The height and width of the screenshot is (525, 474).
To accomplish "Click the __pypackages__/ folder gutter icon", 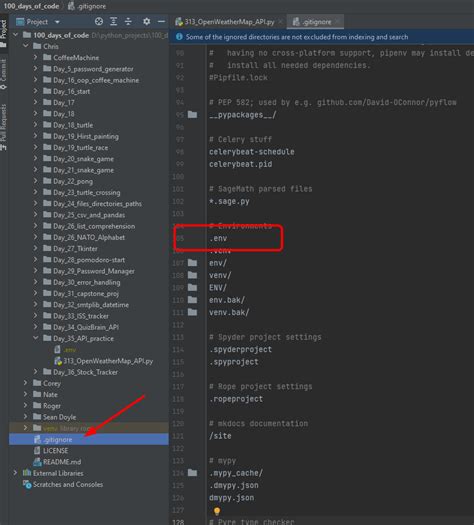I will click(192, 115).
